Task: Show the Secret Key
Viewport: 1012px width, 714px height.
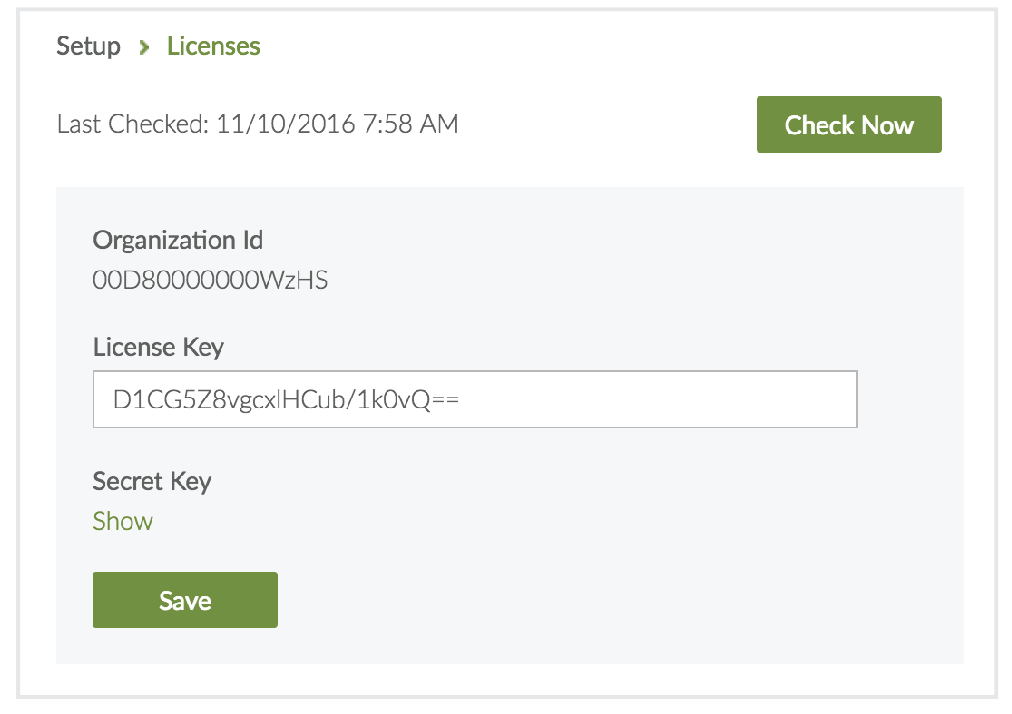Action: click(x=122, y=521)
